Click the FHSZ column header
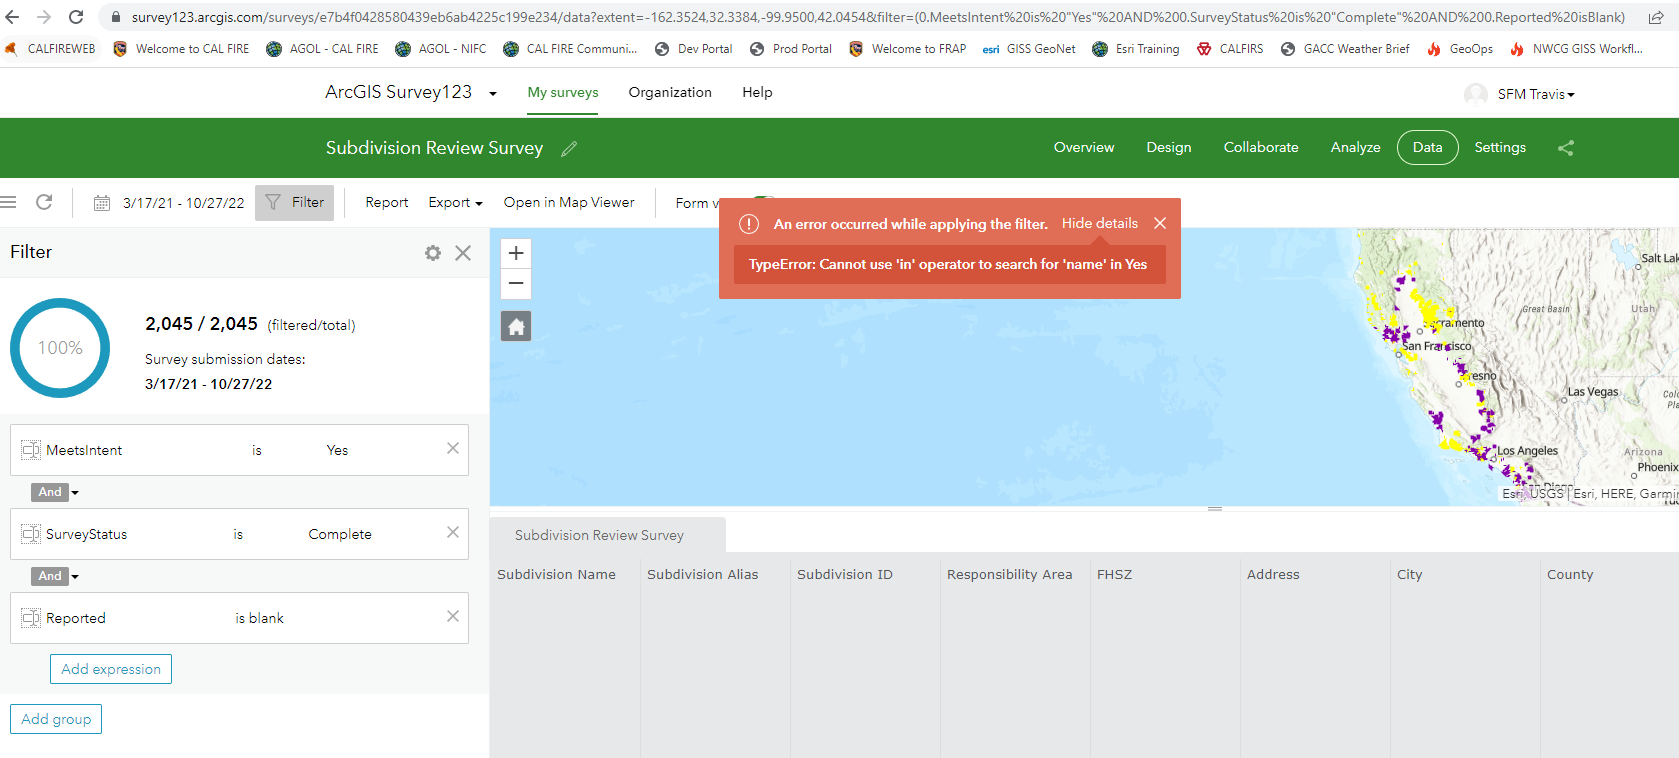The height and width of the screenshot is (758, 1679). 1115,574
